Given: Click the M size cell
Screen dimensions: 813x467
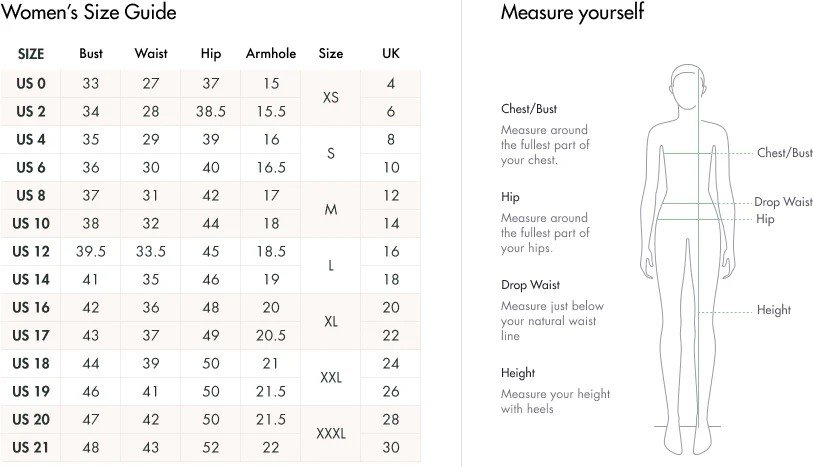Looking at the screenshot, I should (x=331, y=210).
